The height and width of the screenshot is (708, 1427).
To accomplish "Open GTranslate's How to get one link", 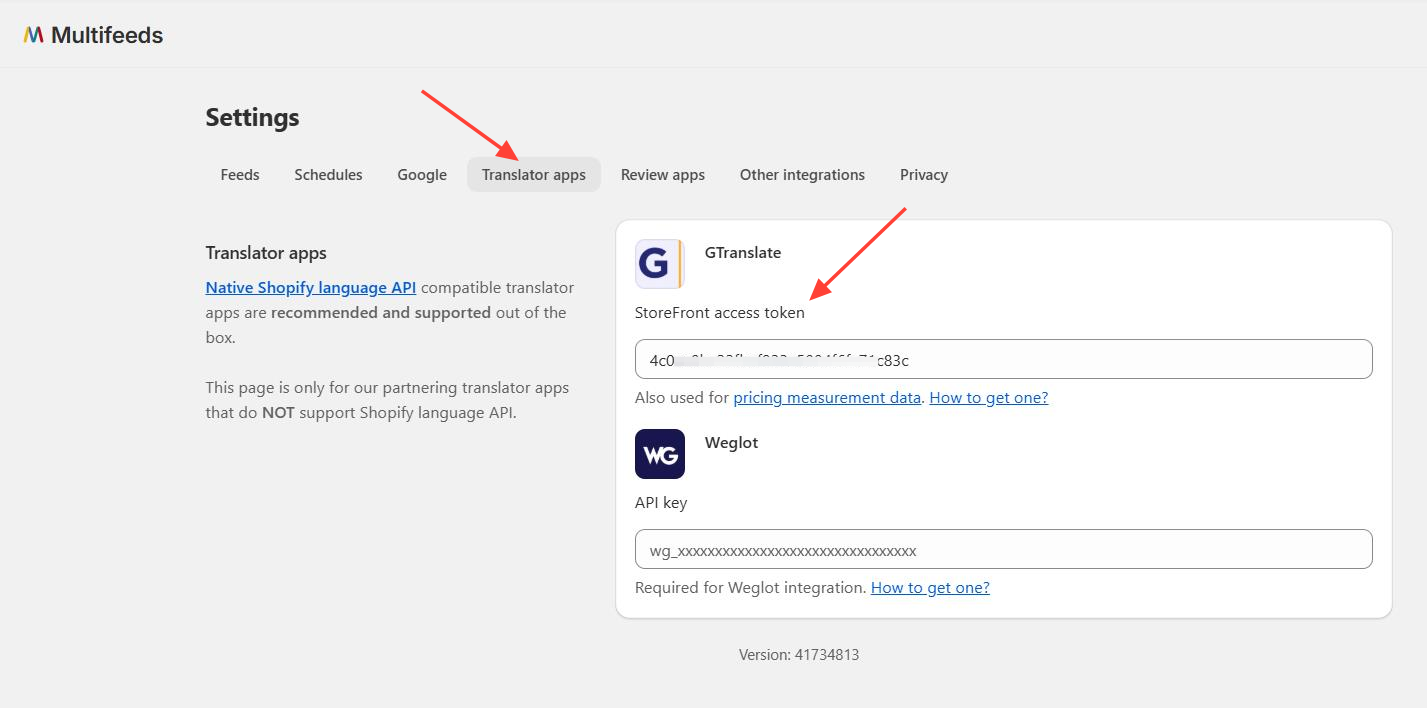I will (989, 397).
